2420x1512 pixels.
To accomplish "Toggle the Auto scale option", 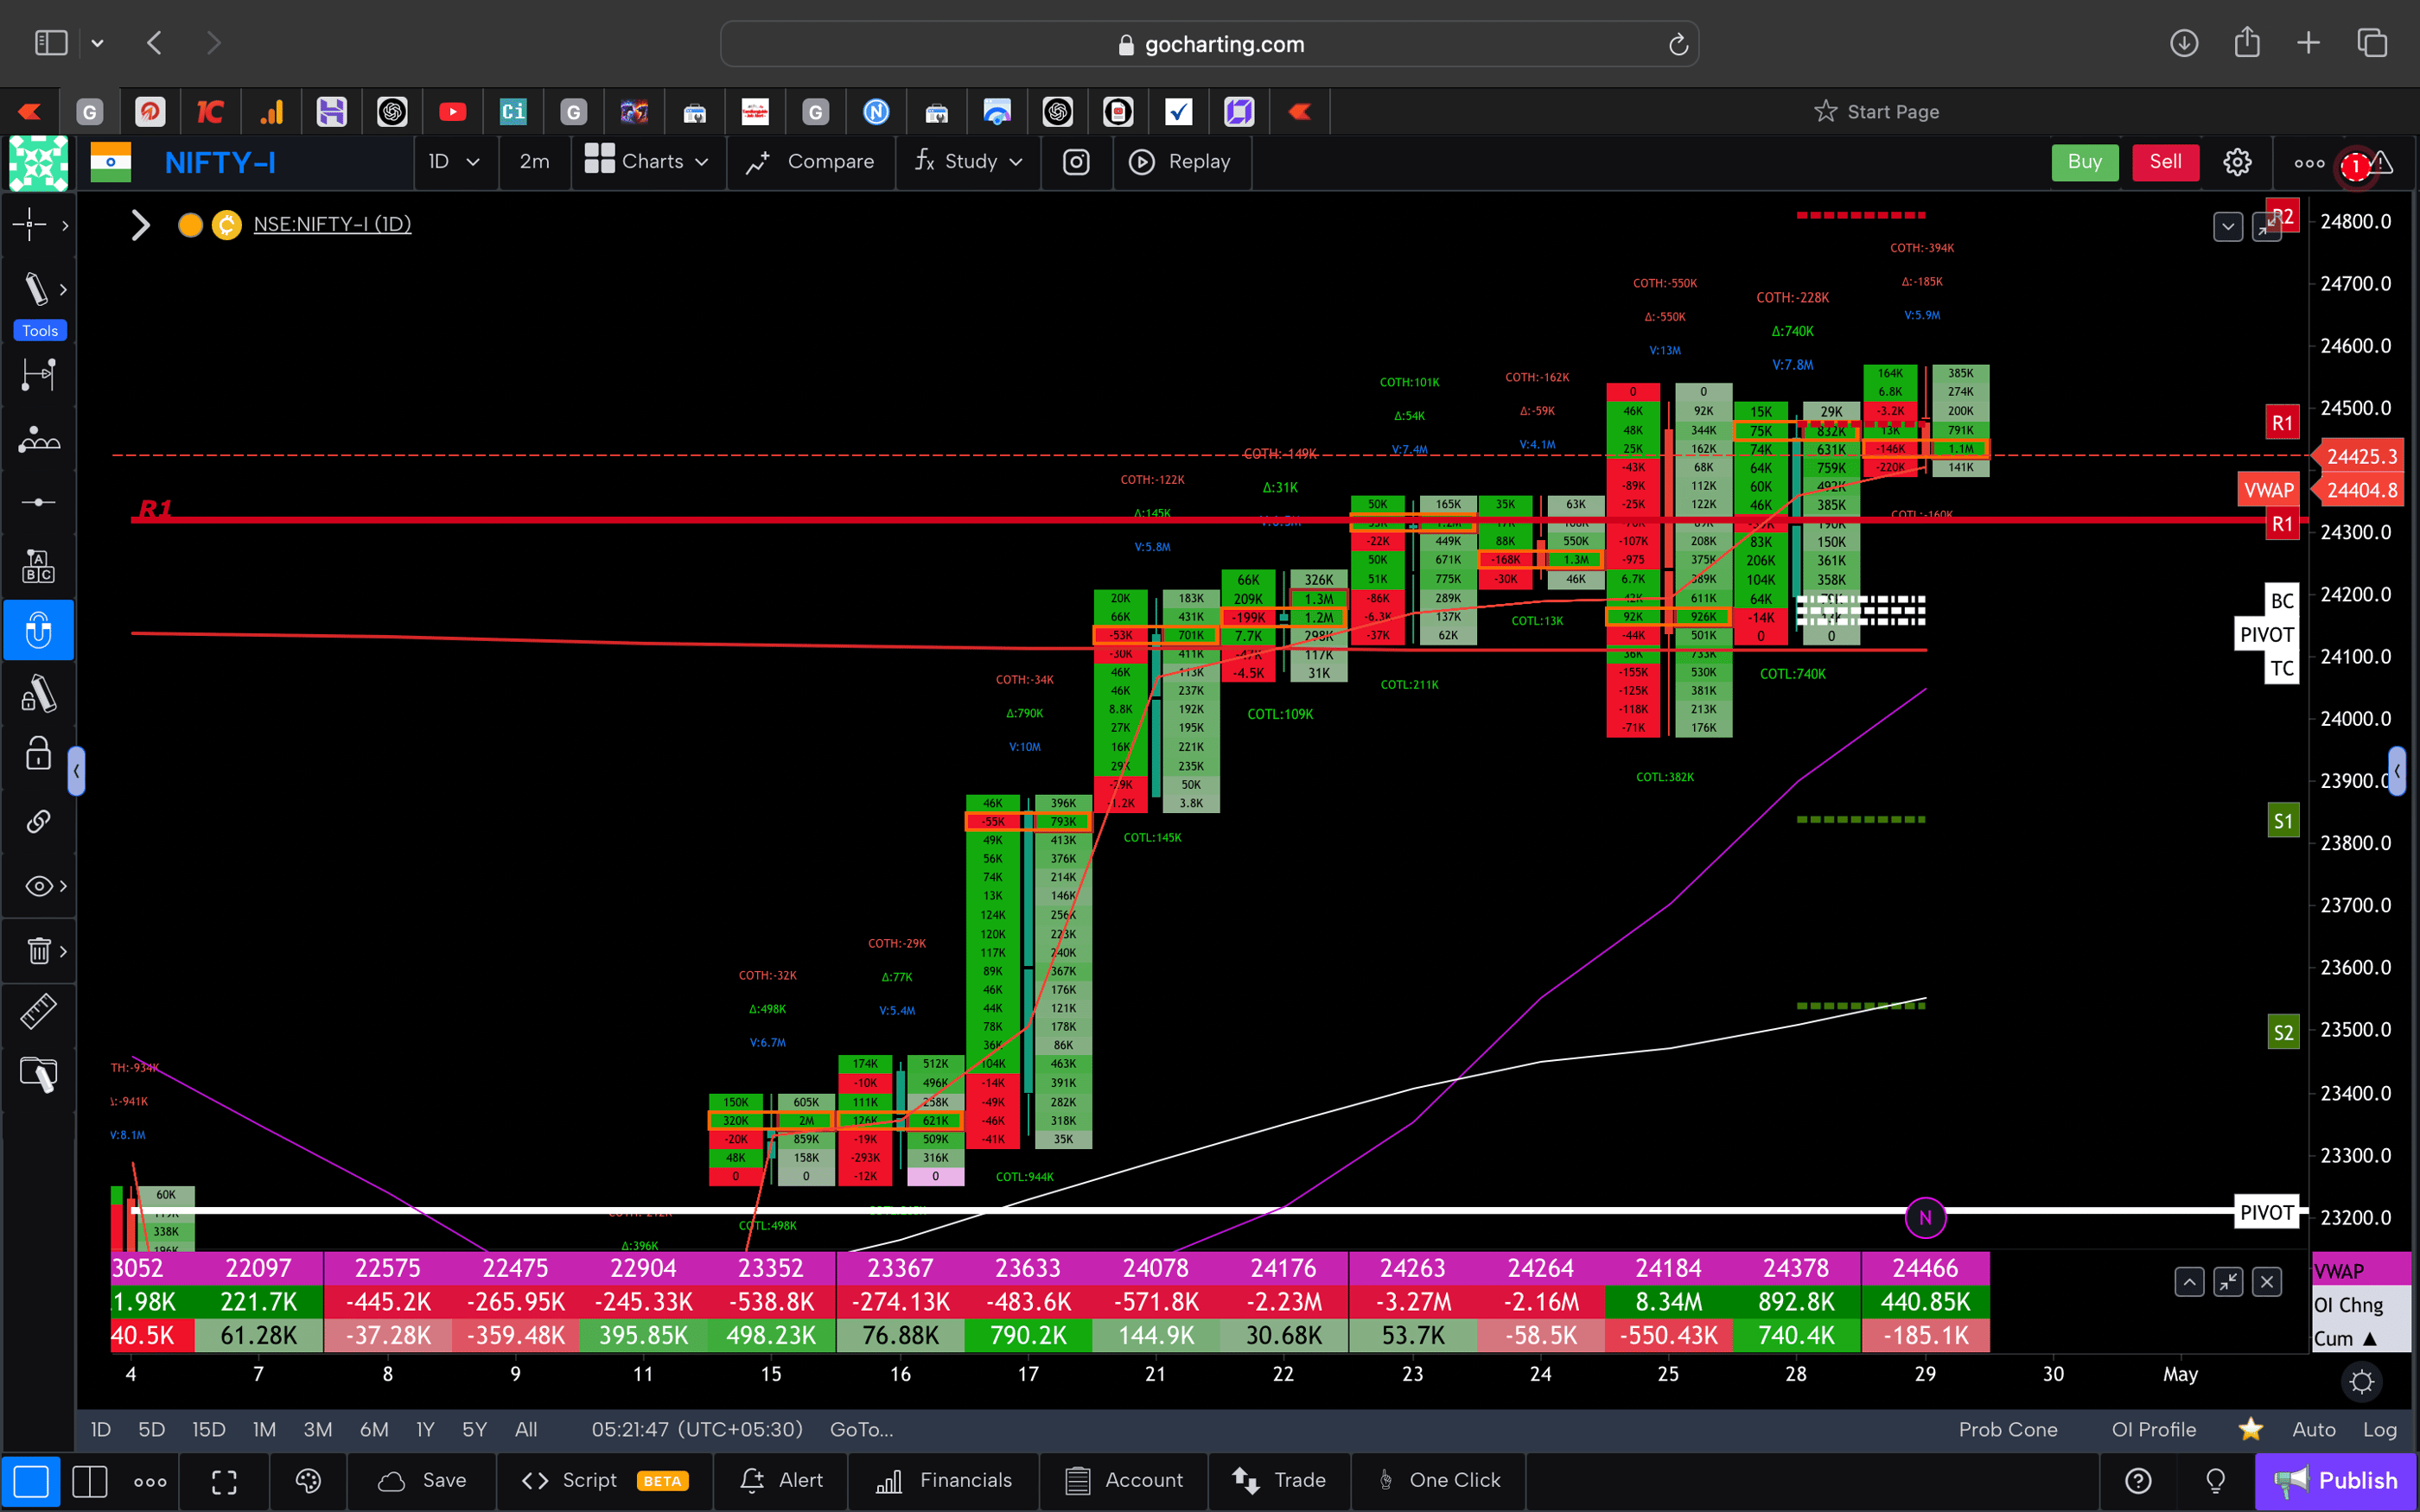I will click(x=2315, y=1429).
